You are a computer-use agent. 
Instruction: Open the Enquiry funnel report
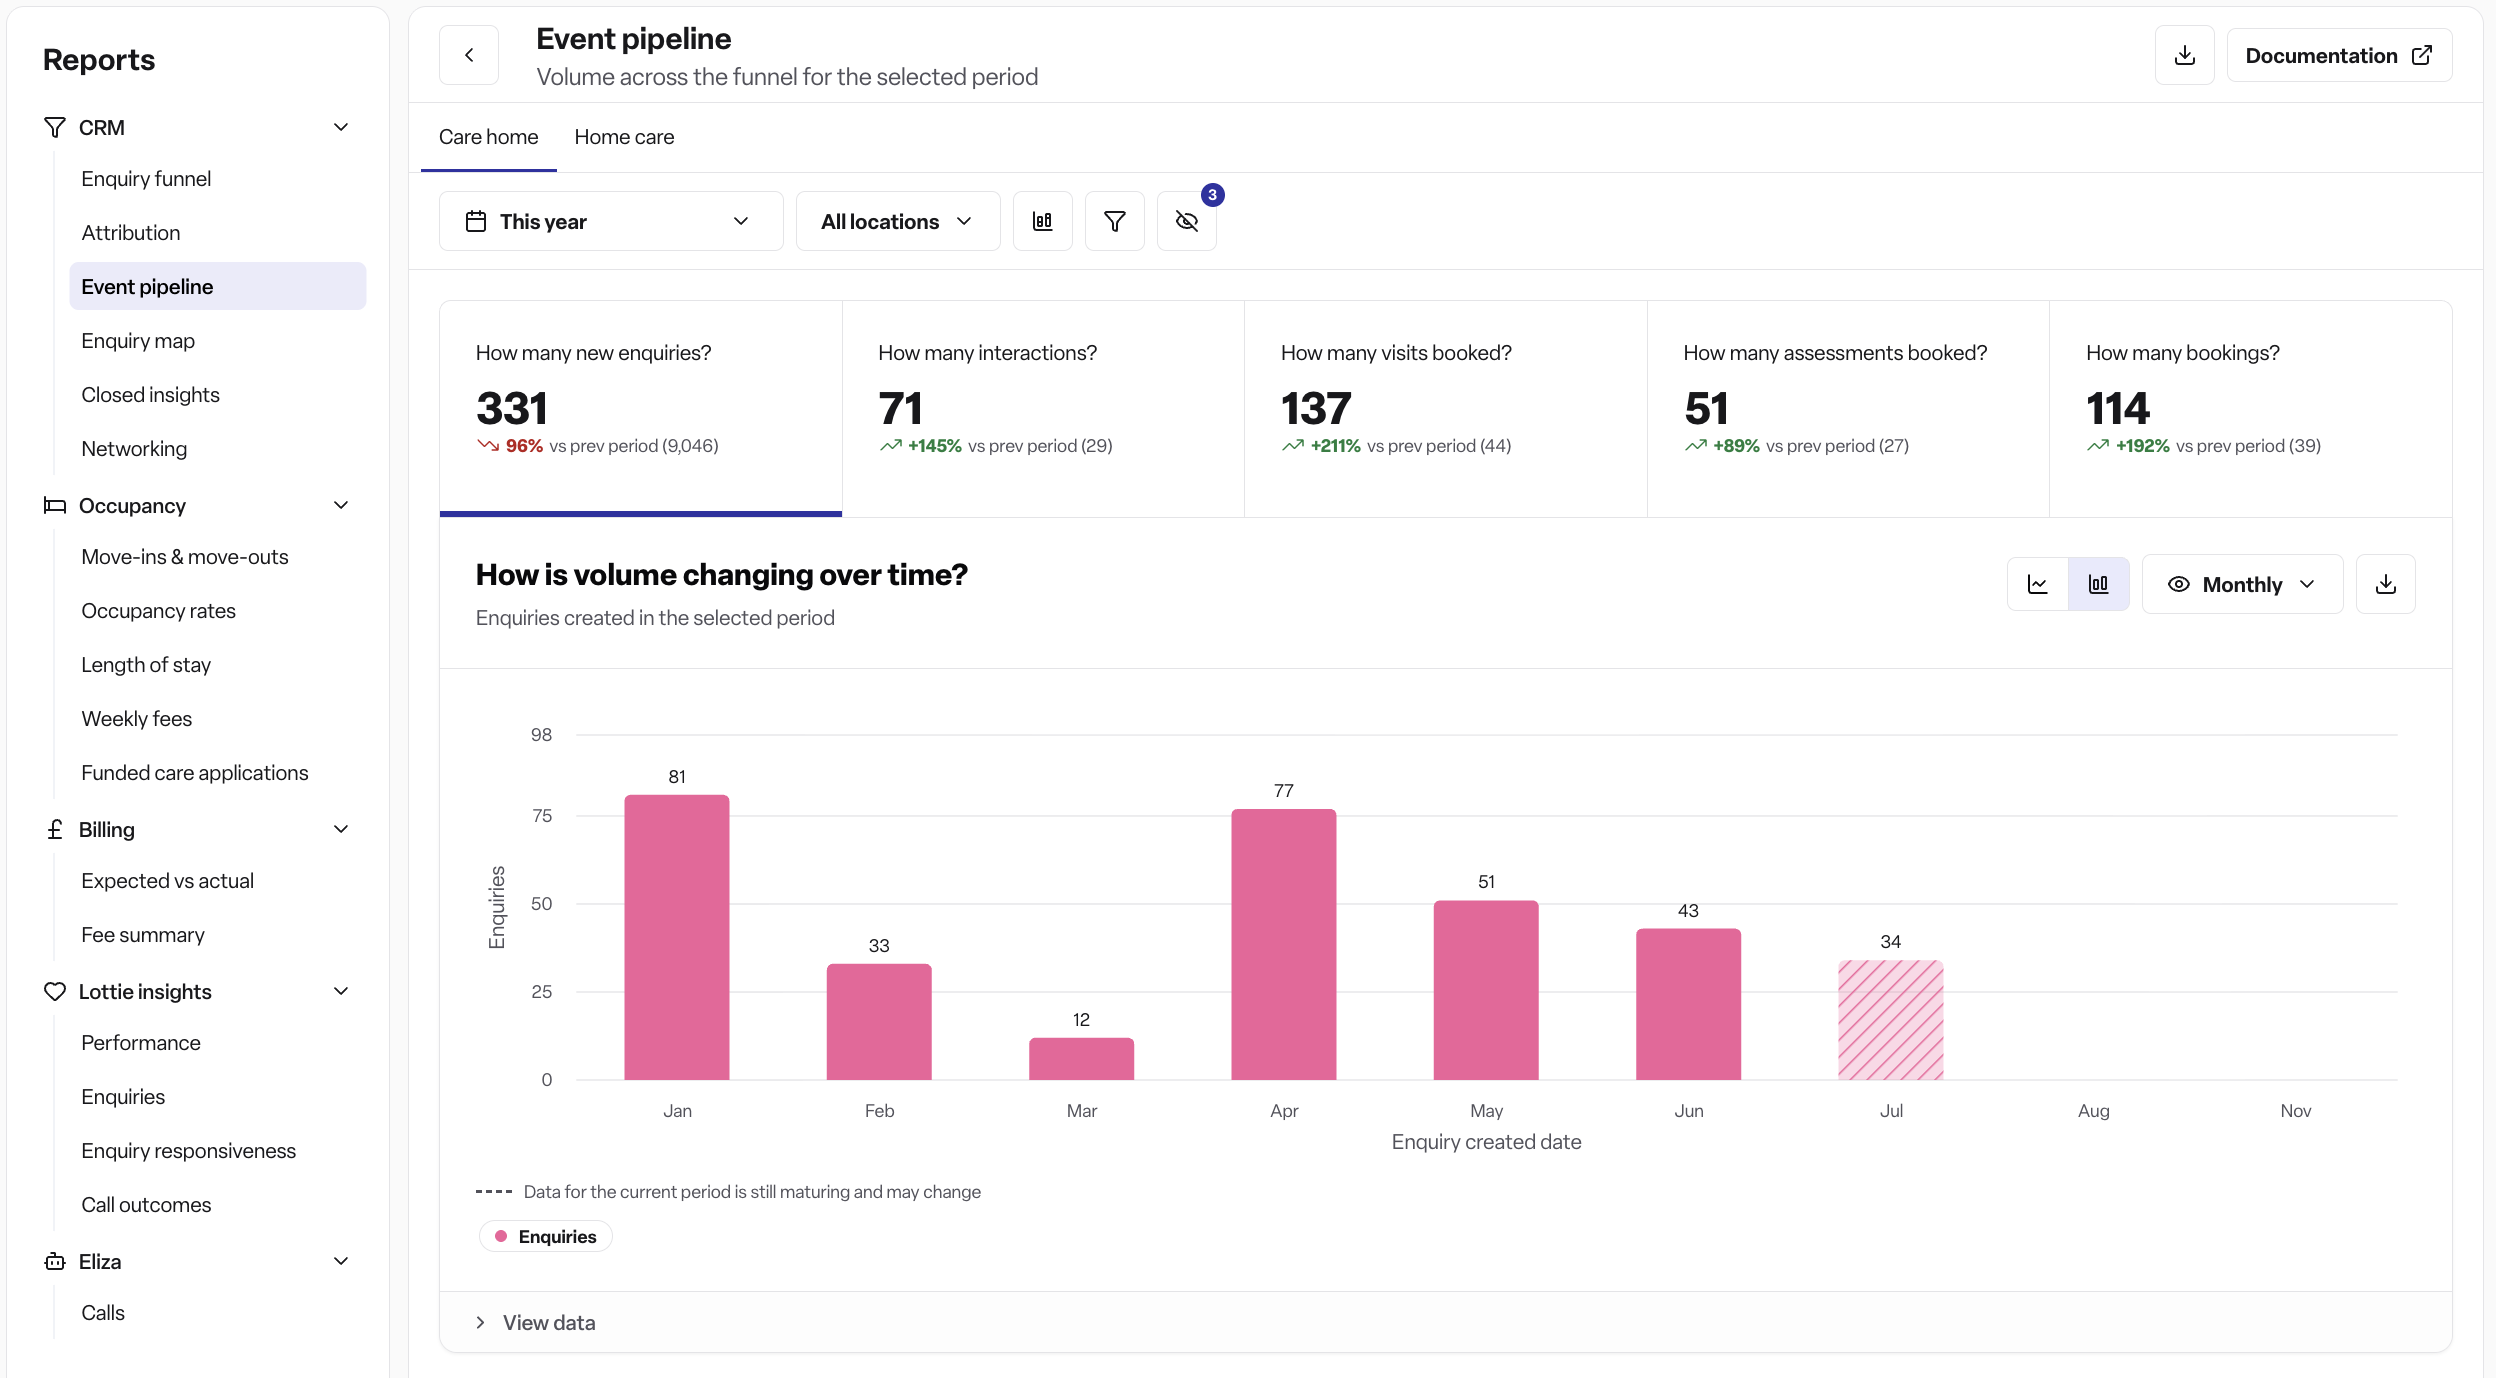[218, 179]
